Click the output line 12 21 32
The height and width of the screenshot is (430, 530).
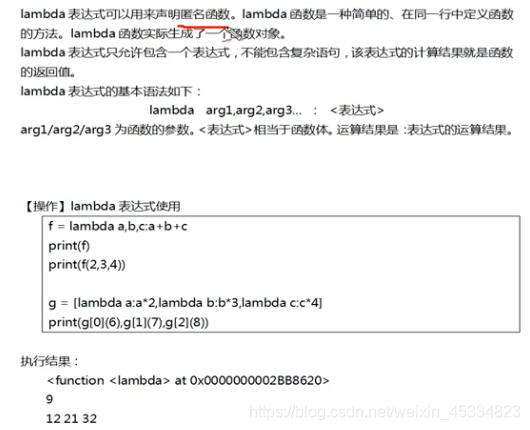tap(72, 419)
